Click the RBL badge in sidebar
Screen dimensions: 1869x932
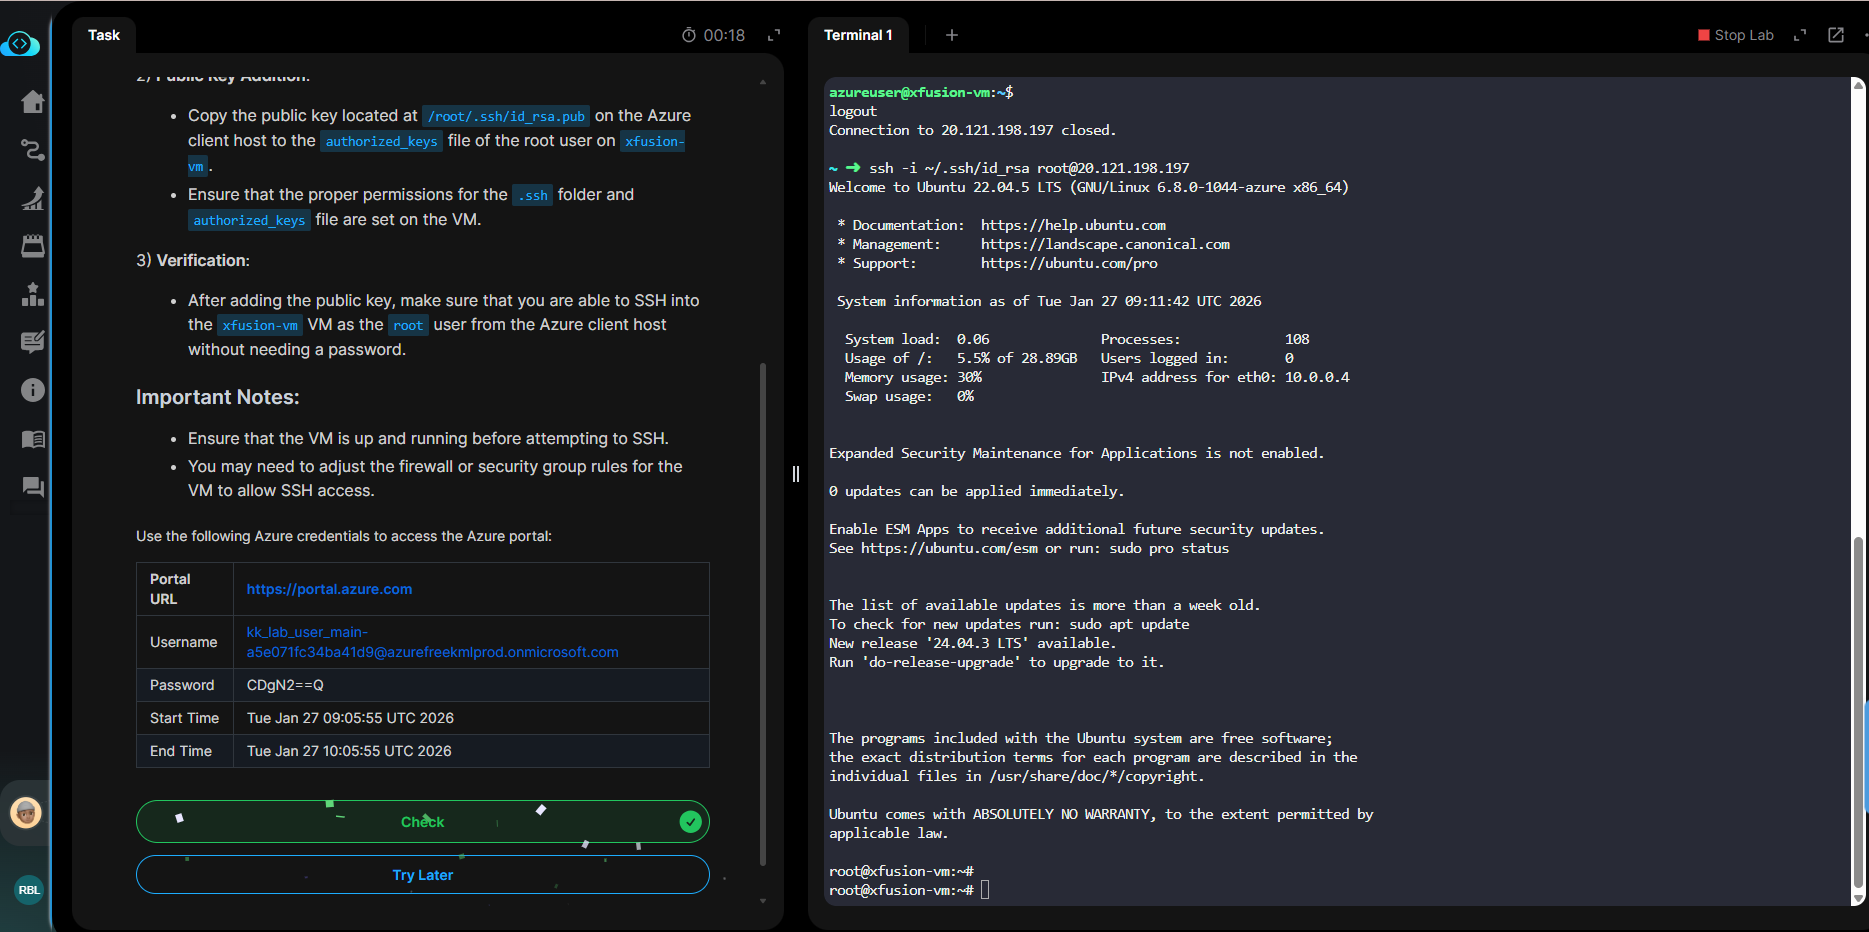(x=29, y=890)
